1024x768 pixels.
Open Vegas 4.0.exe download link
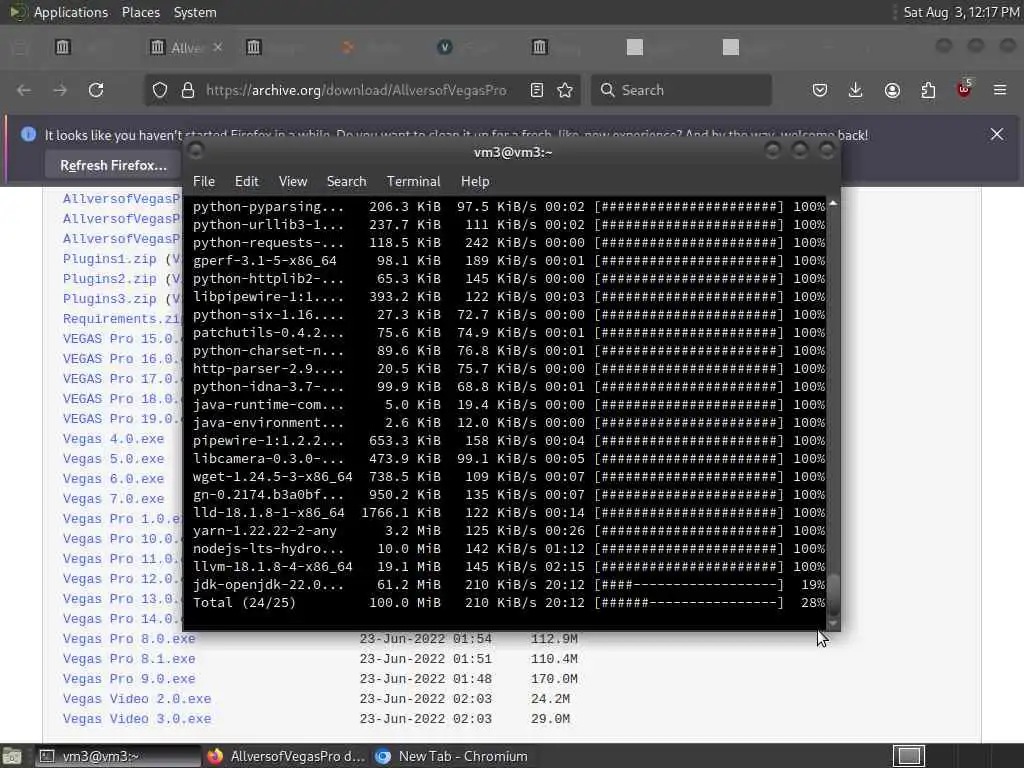tap(114, 439)
